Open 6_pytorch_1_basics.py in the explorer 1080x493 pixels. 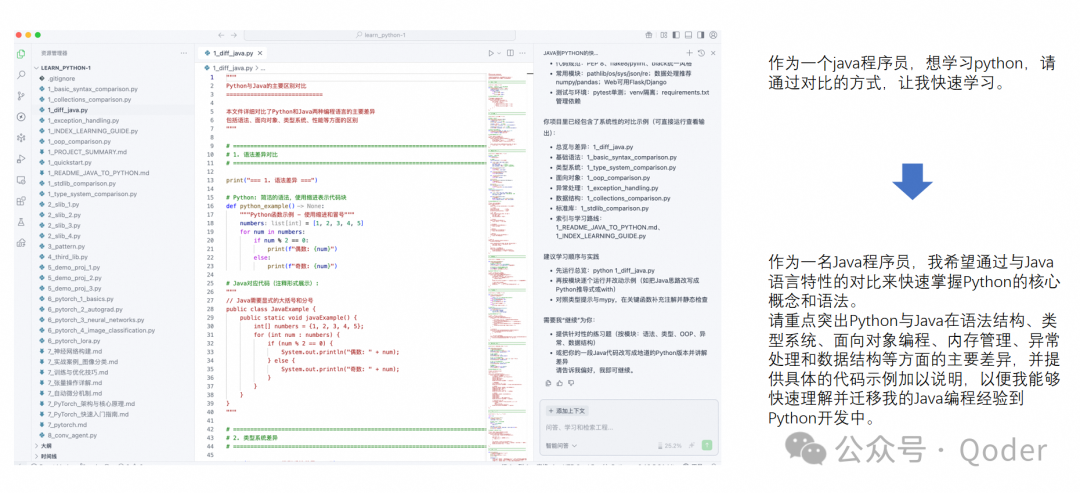(x=81, y=299)
